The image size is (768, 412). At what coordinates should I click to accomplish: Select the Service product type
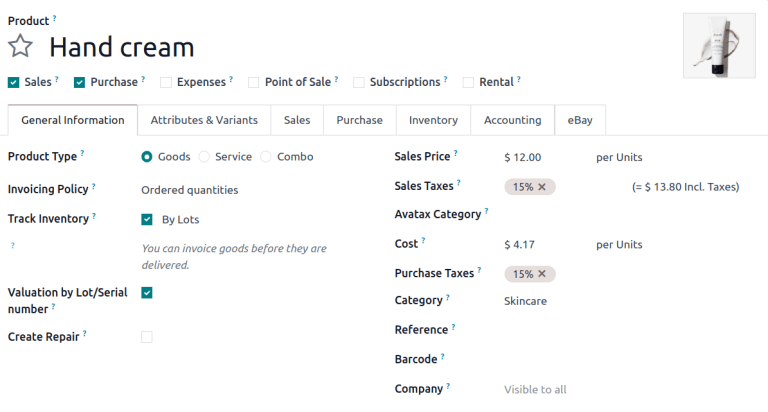[204, 157]
